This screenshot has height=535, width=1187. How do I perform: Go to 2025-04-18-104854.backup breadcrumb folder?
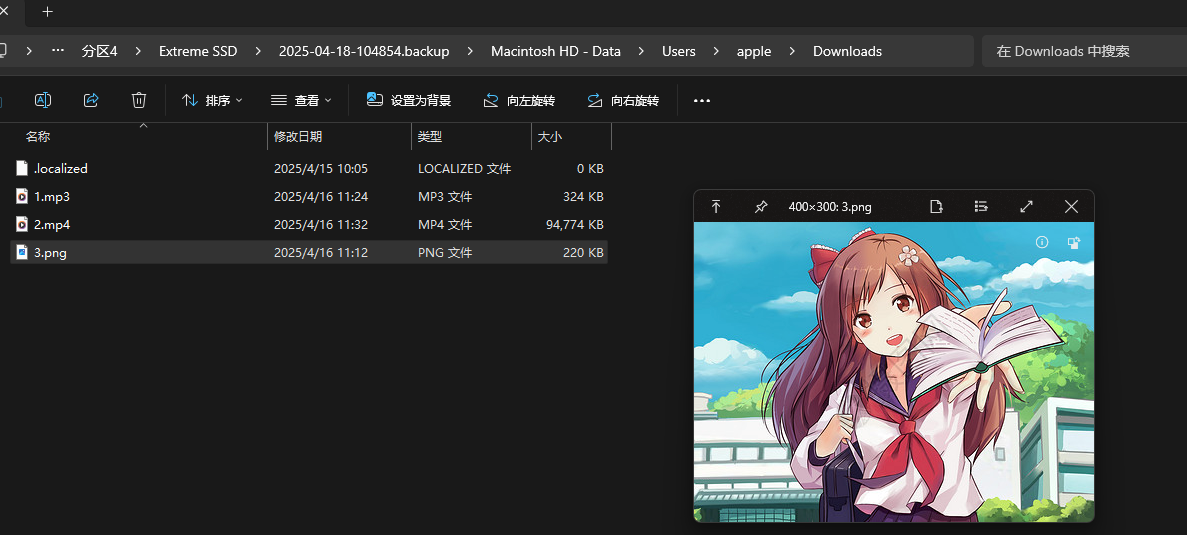(364, 51)
